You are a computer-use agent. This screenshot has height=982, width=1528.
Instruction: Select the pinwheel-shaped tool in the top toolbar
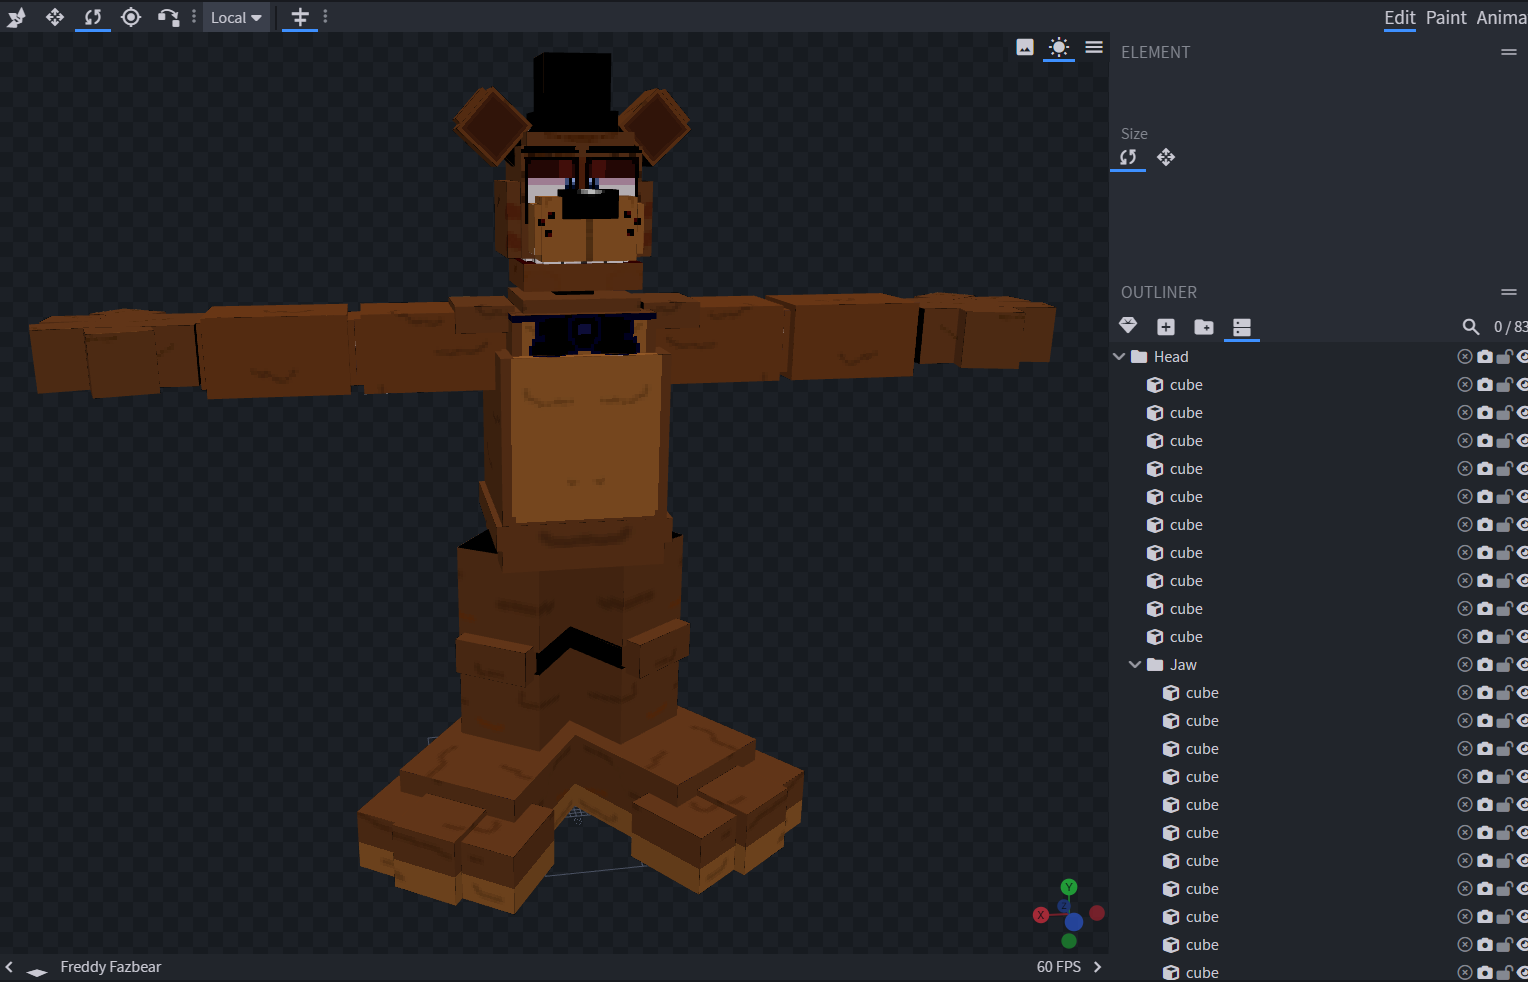(x=16, y=17)
